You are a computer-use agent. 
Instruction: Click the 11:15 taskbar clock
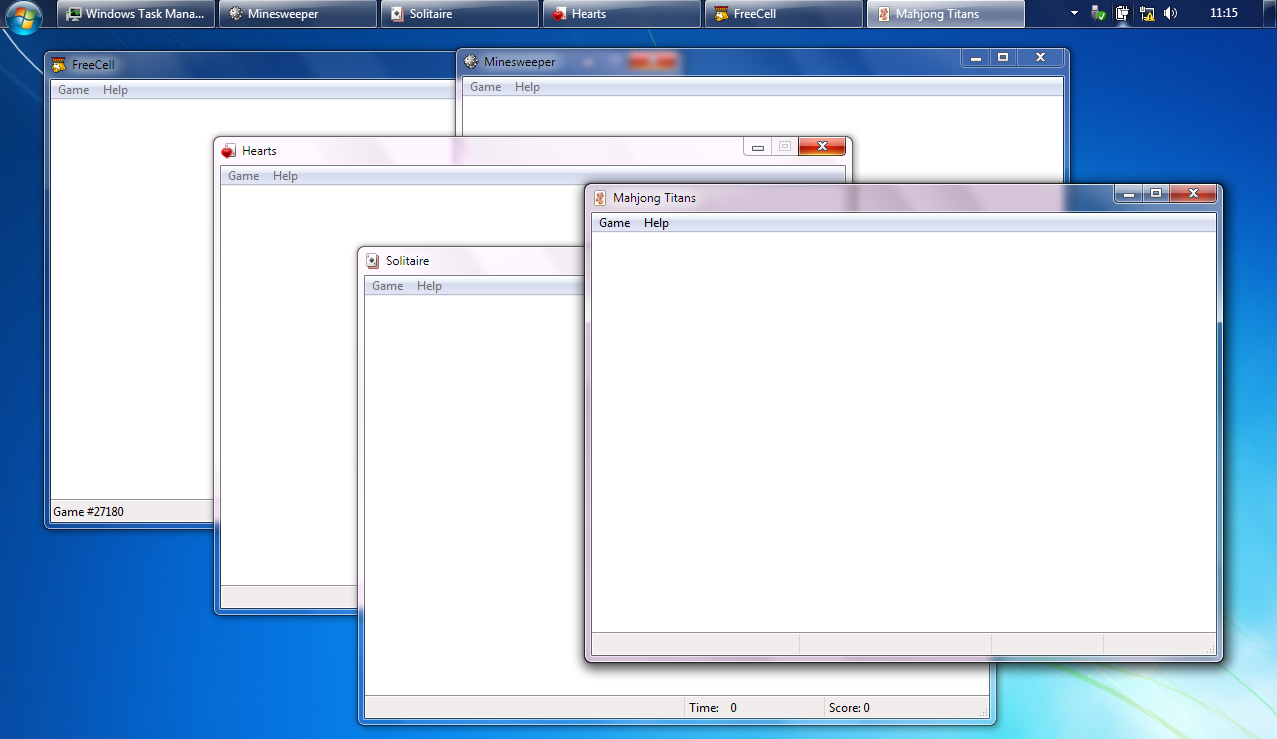(x=1223, y=14)
